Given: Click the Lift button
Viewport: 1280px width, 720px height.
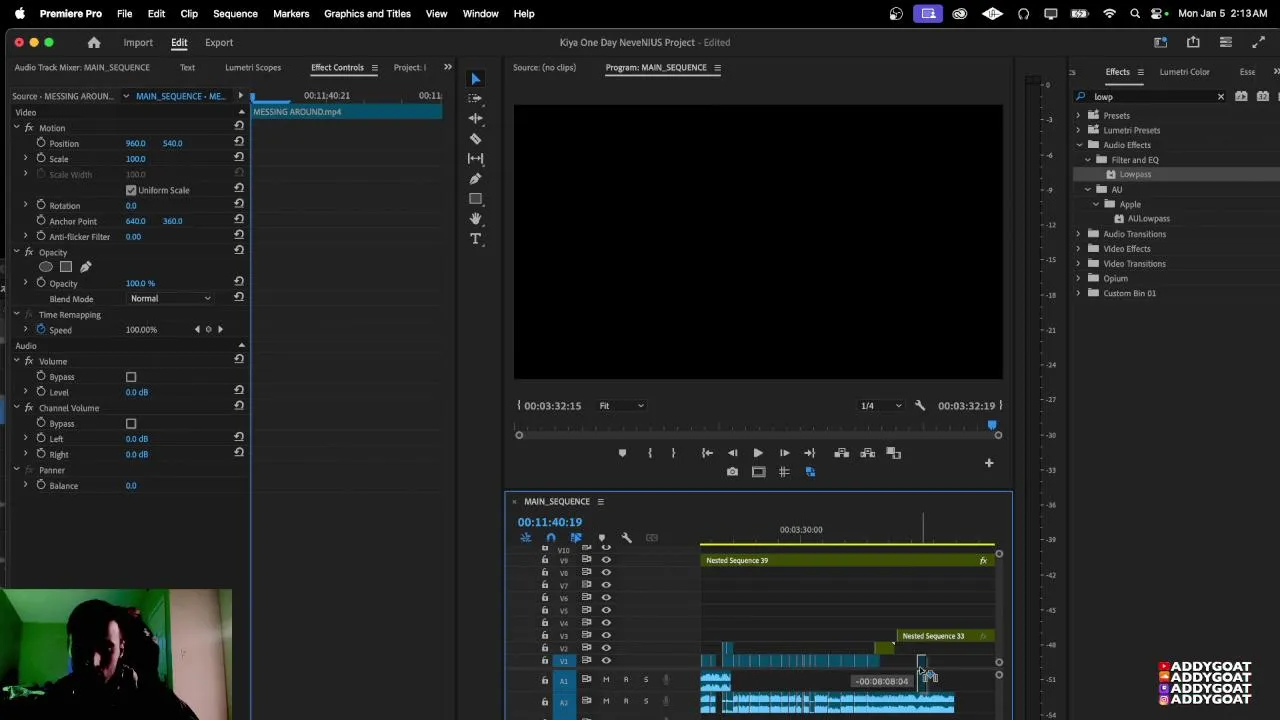Looking at the screenshot, I should (x=842, y=453).
